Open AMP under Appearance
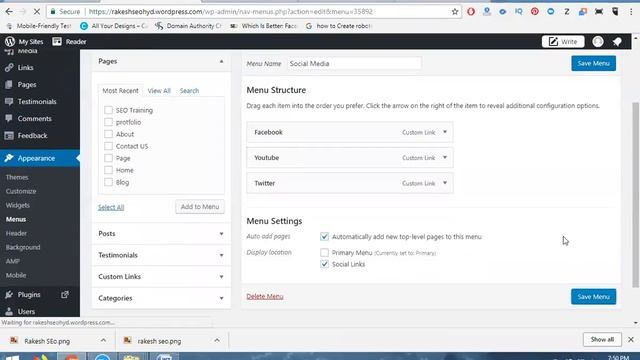 [x=13, y=261]
